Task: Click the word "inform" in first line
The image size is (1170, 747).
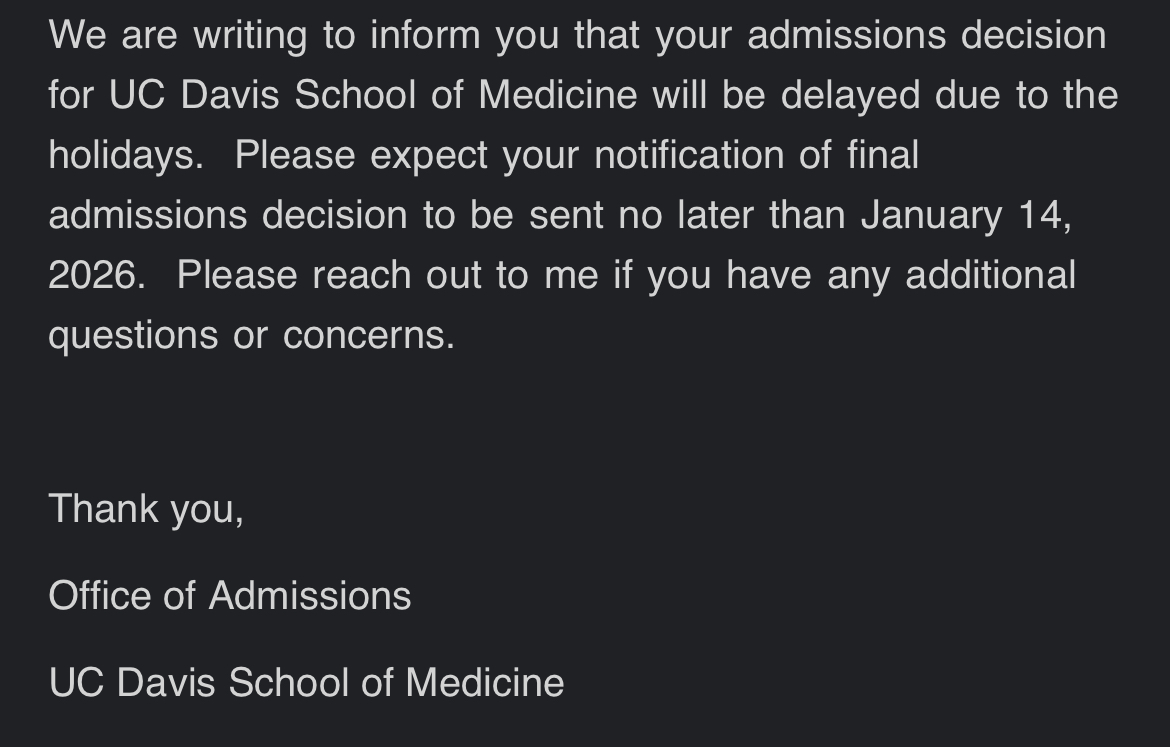Action: click(x=425, y=35)
